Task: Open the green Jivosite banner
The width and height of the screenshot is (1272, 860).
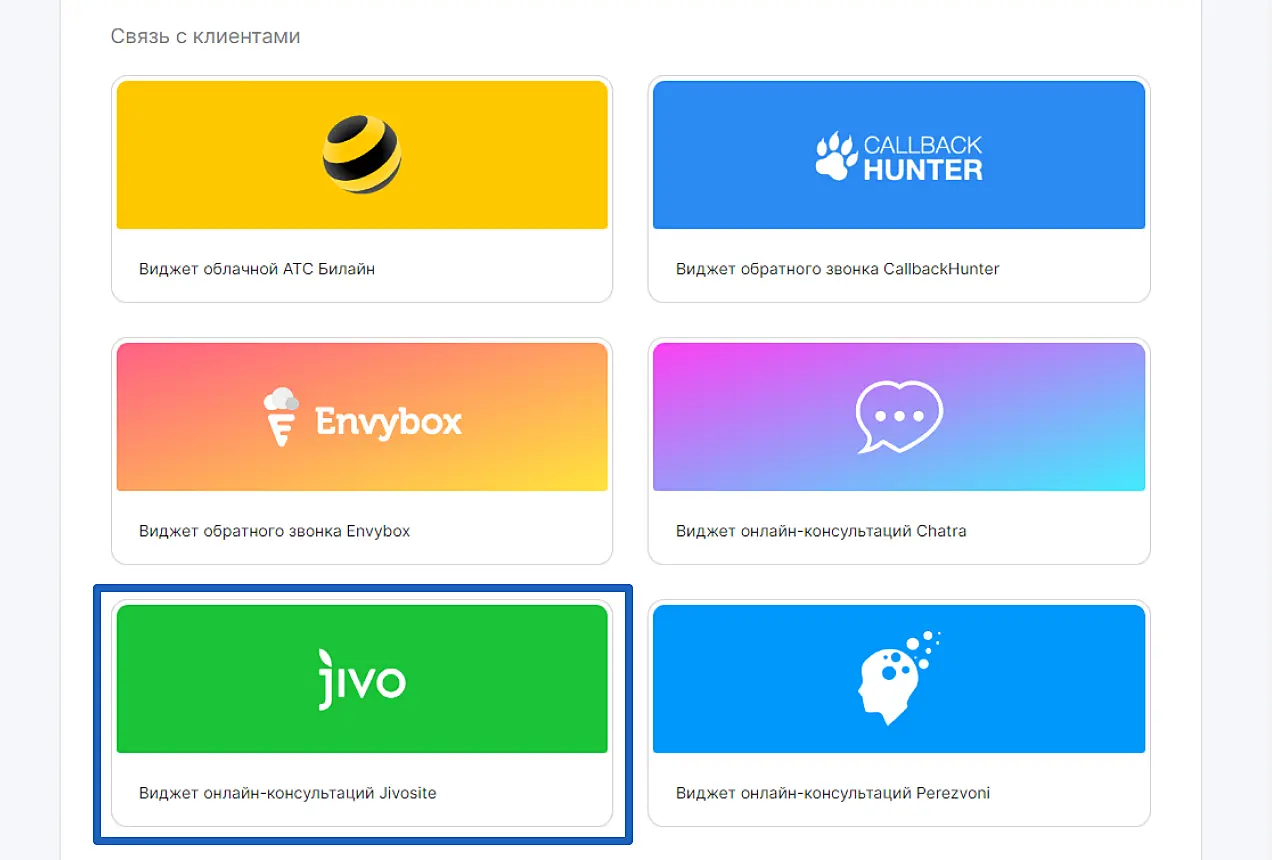Action: click(362, 679)
